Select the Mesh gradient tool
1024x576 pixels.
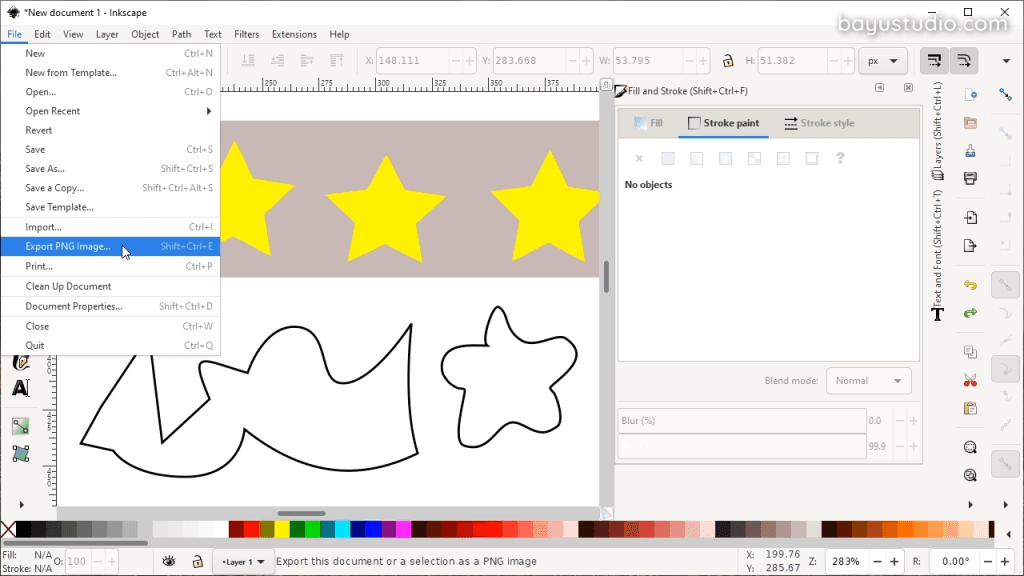coord(20,453)
